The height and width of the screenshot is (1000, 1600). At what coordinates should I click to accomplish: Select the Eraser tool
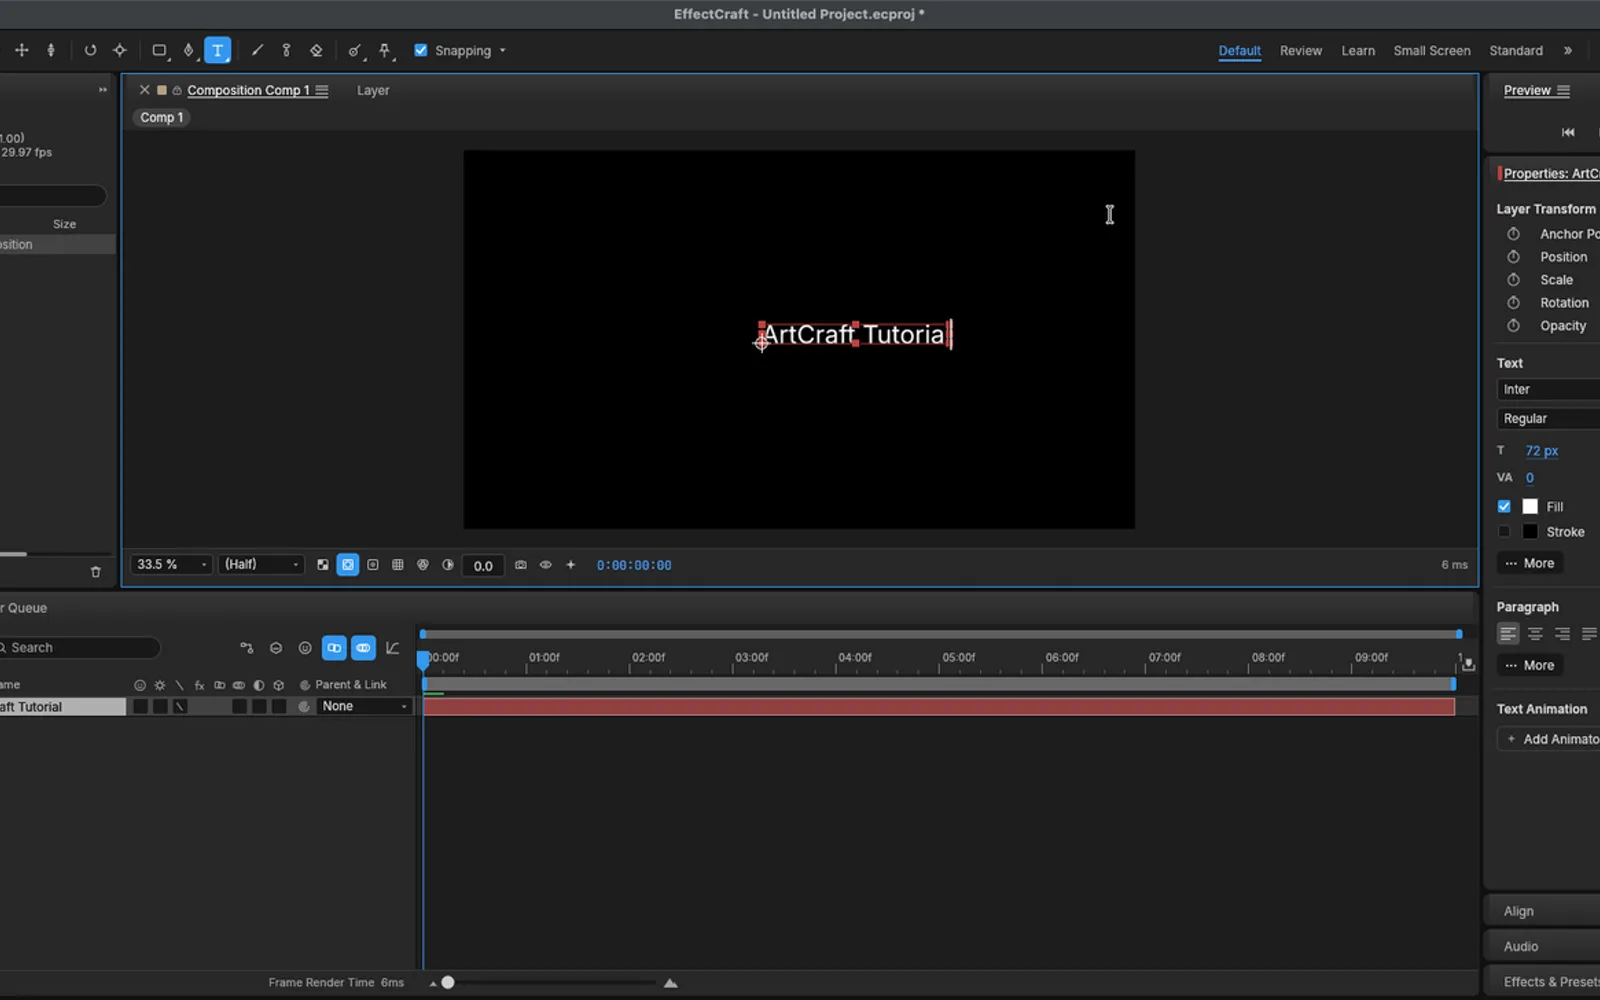316,50
